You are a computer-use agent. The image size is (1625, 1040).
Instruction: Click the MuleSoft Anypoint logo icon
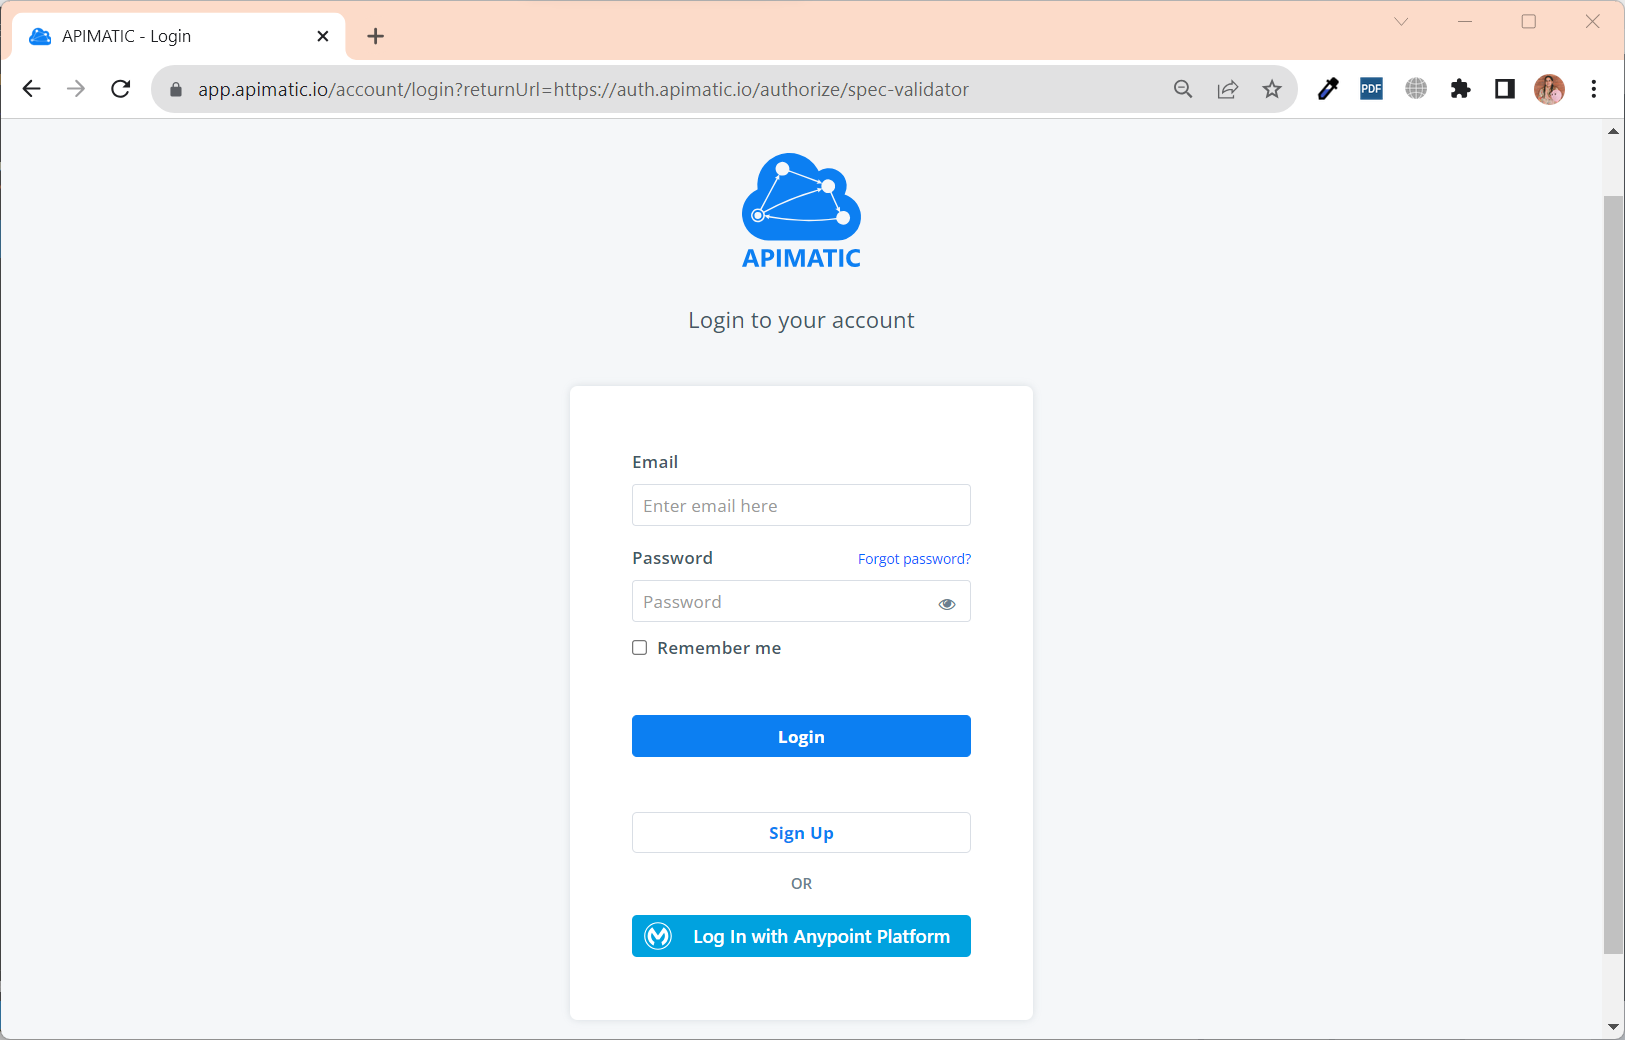point(658,936)
